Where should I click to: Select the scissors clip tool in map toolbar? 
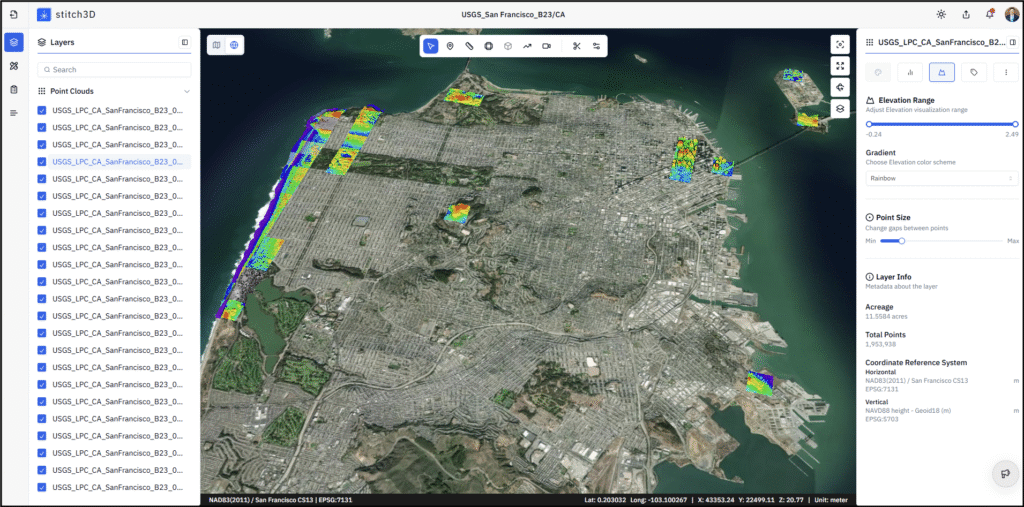(x=577, y=46)
